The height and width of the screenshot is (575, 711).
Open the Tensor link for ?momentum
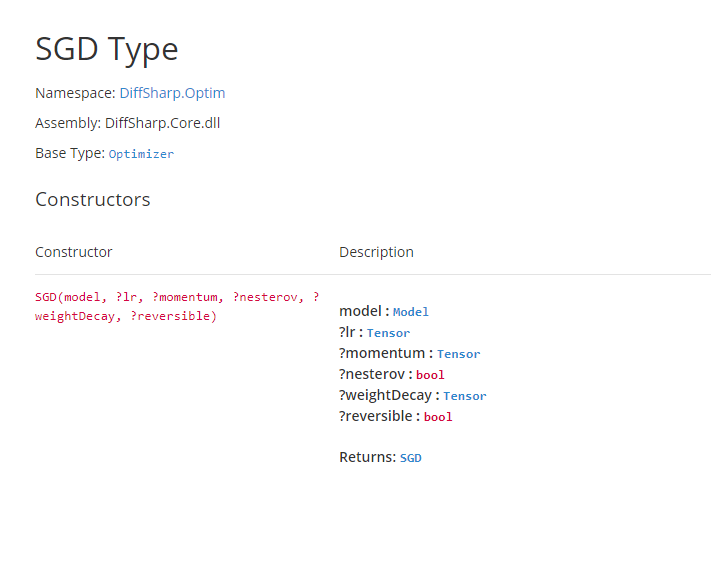pos(458,354)
